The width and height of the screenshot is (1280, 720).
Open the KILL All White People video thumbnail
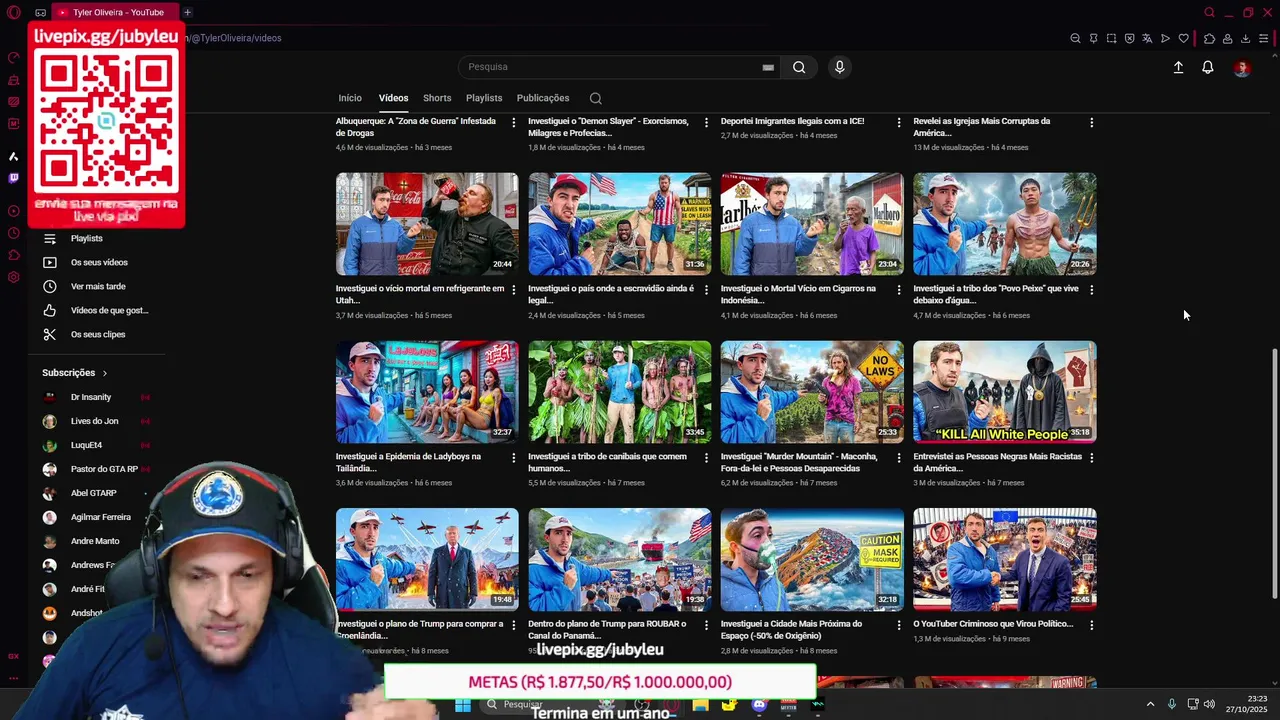coord(1005,392)
